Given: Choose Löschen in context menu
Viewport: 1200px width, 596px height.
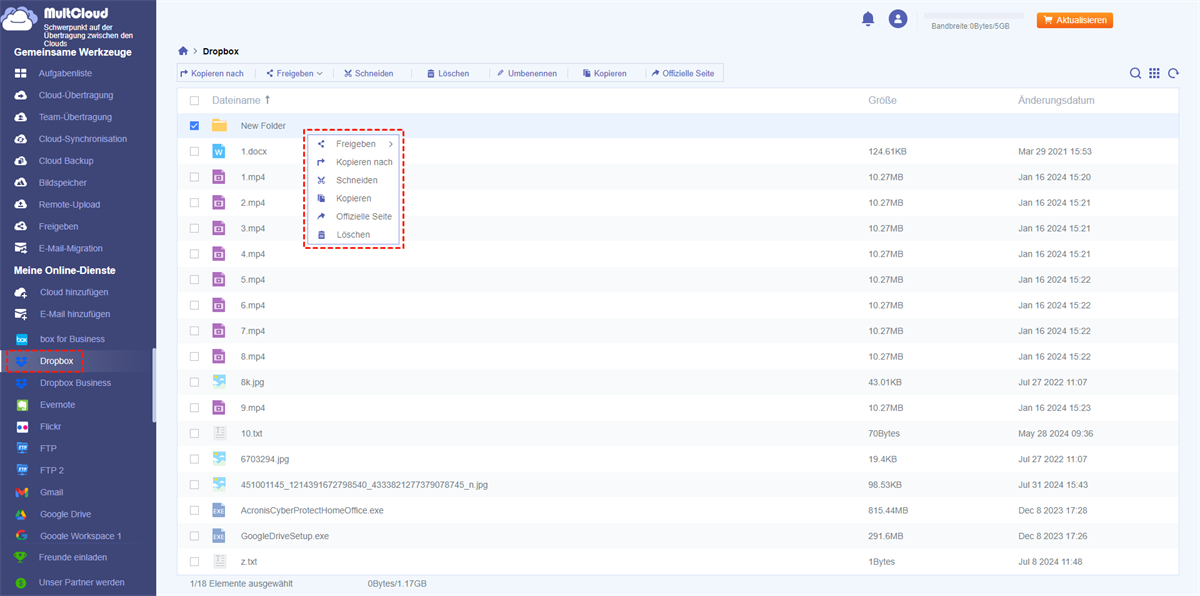Looking at the screenshot, I should click(354, 235).
